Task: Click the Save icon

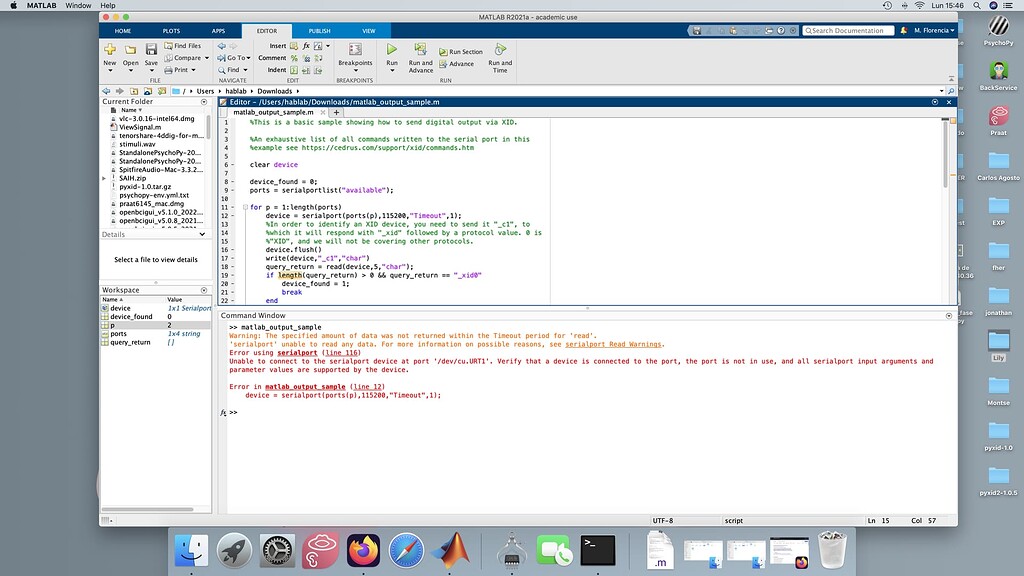Action: (150, 47)
